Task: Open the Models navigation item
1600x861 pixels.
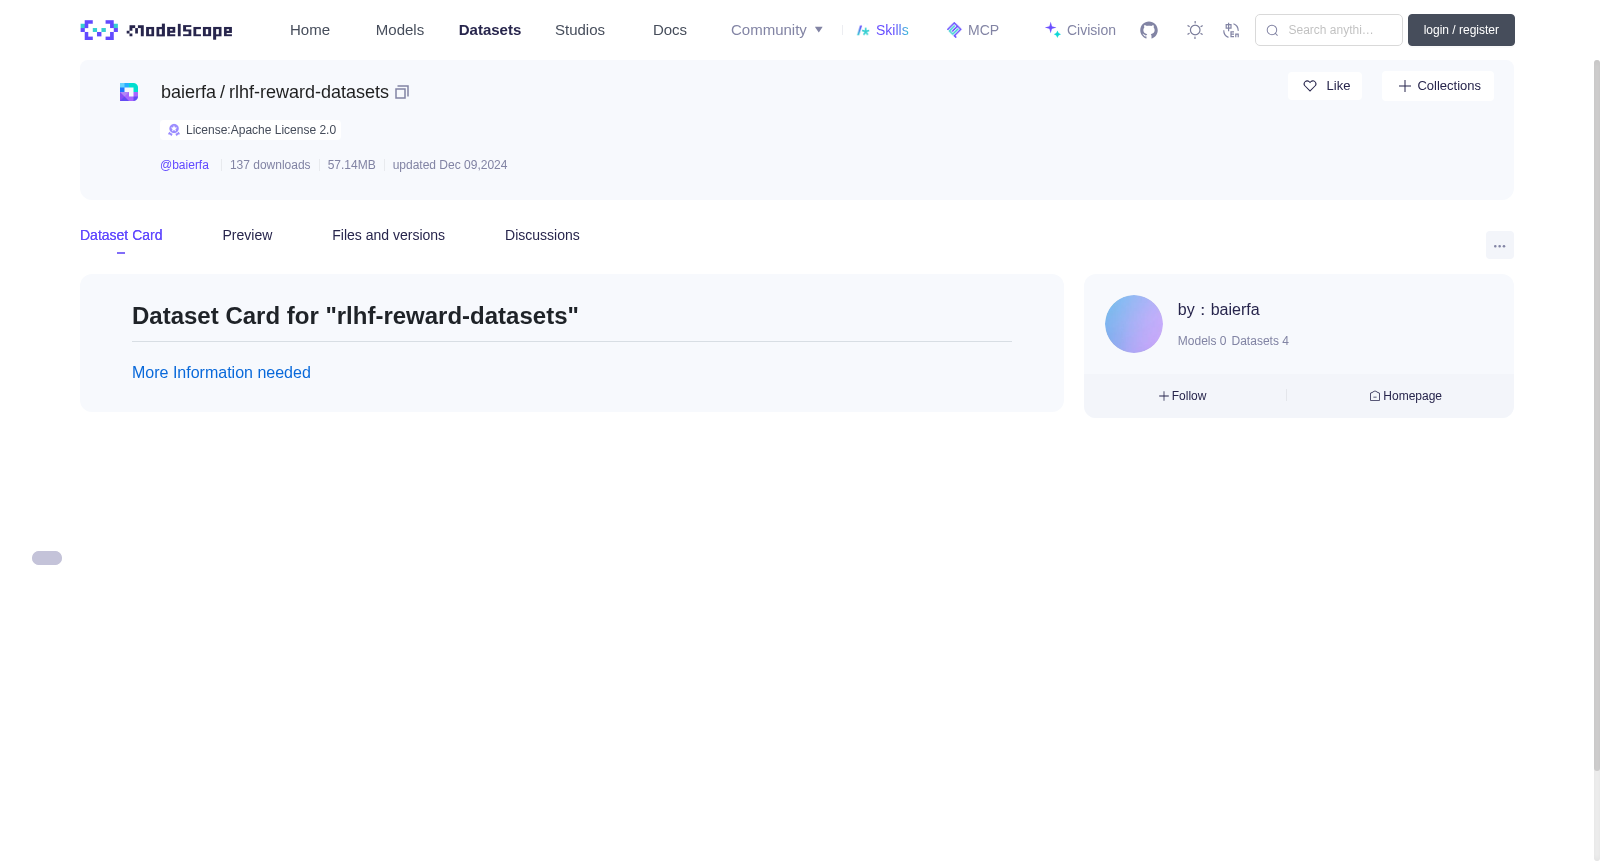Action: point(400,30)
